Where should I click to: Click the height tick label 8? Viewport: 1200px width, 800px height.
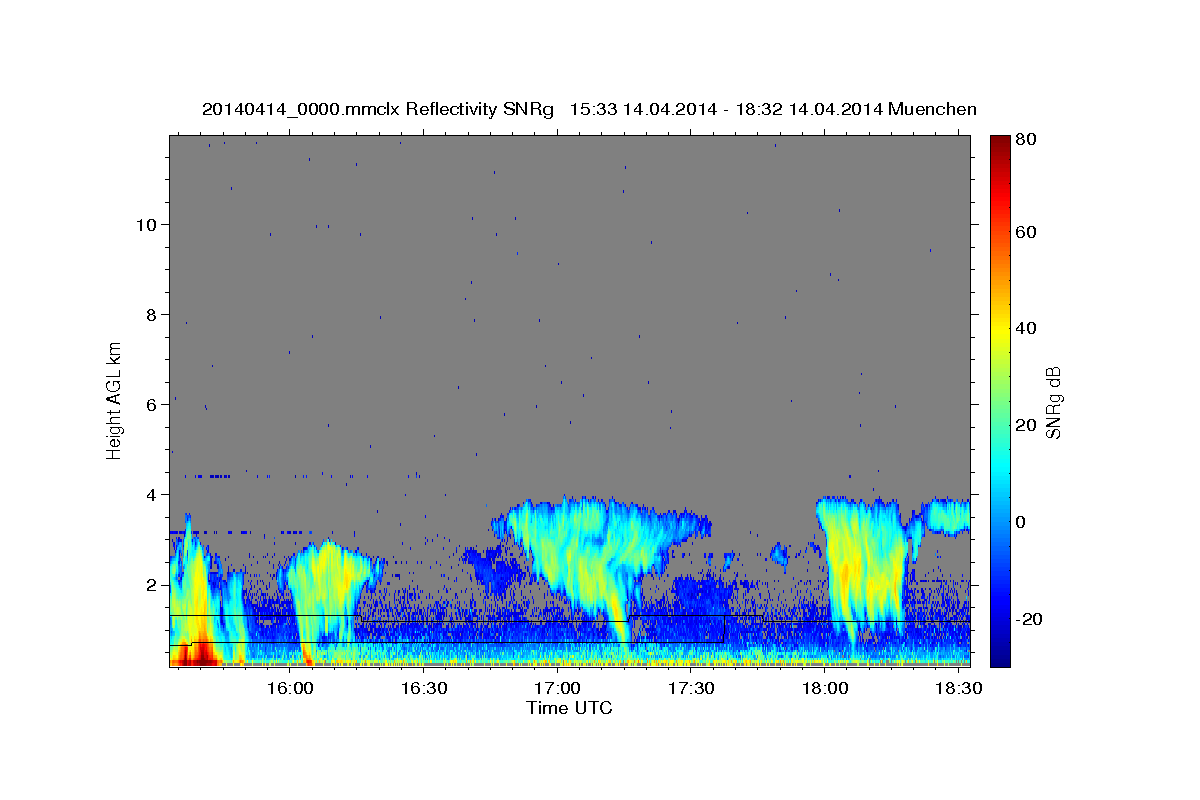click(x=151, y=315)
